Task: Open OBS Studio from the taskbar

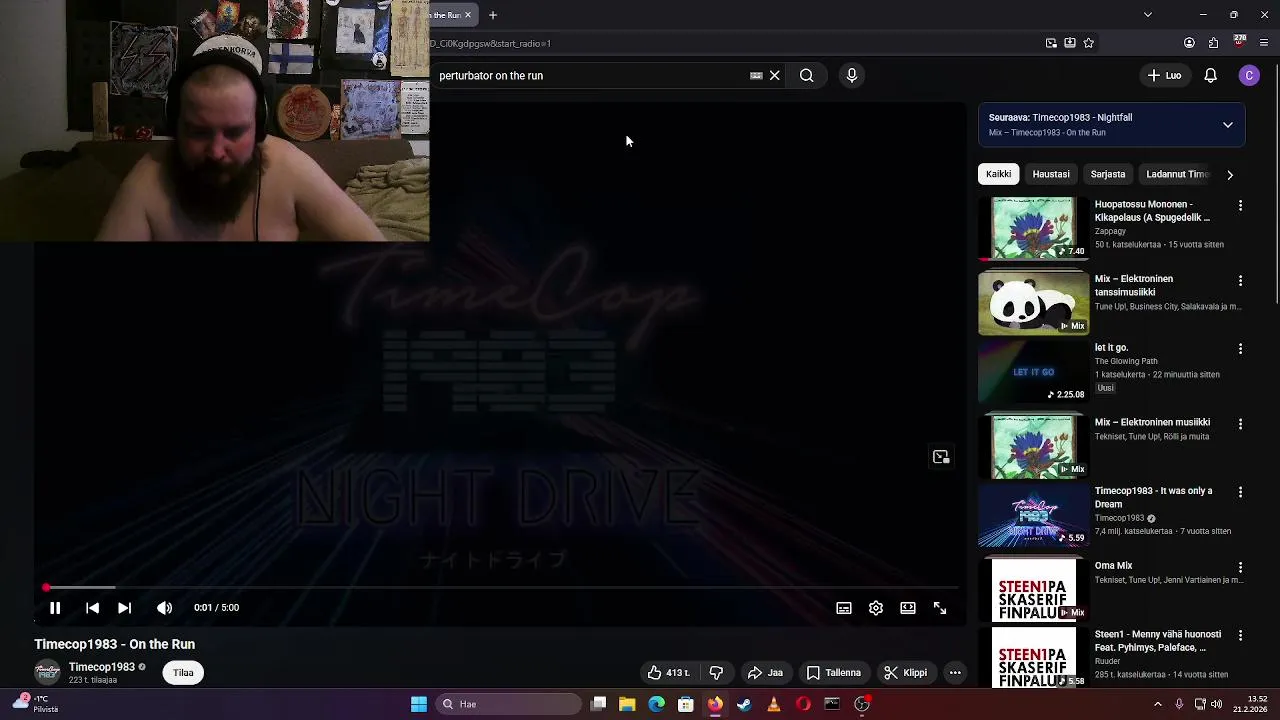Action: click(x=862, y=704)
